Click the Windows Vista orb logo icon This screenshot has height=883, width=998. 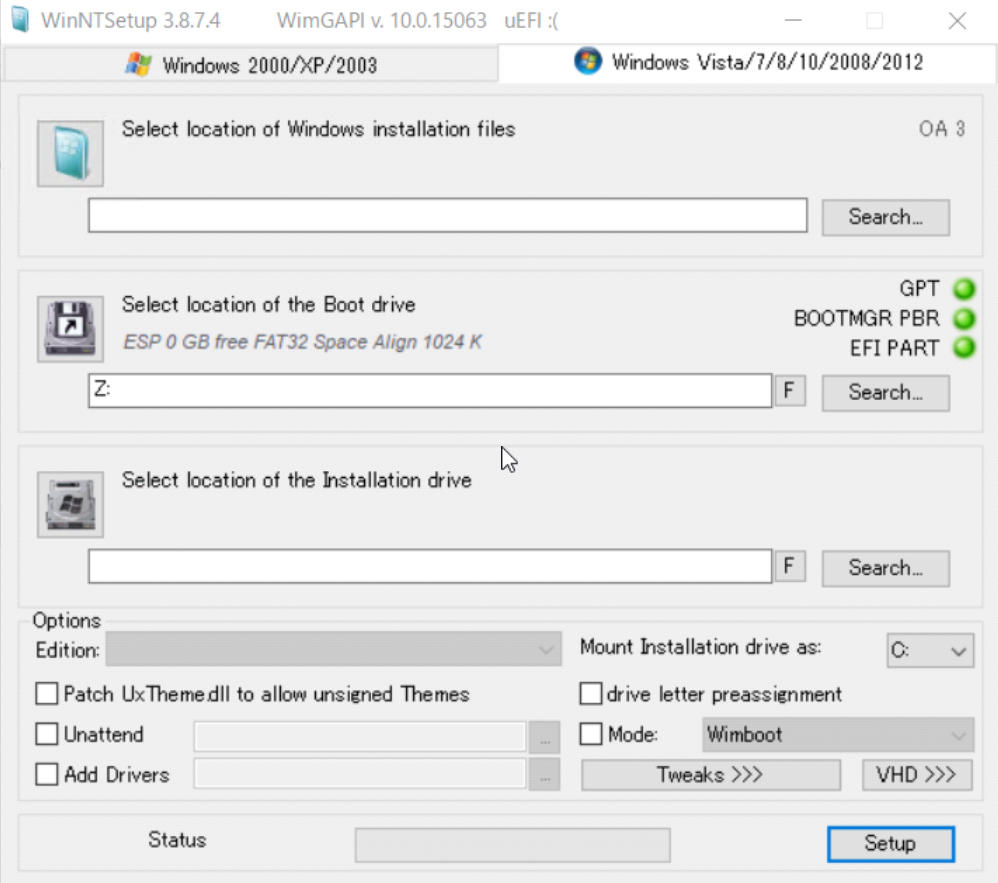[587, 61]
